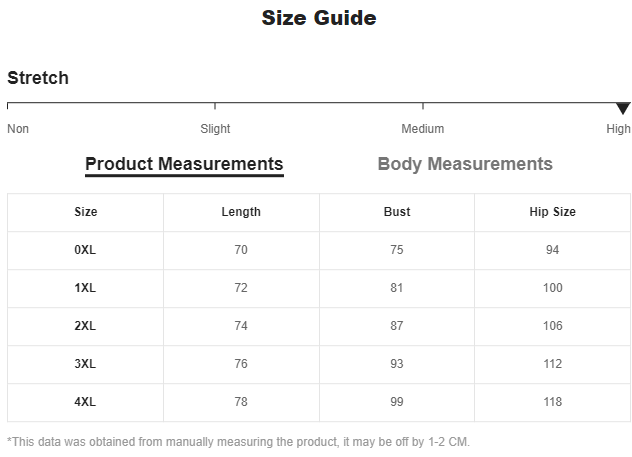Open the Body Measurements tab
The width and height of the screenshot is (632, 457).
pyautogui.click(x=465, y=164)
